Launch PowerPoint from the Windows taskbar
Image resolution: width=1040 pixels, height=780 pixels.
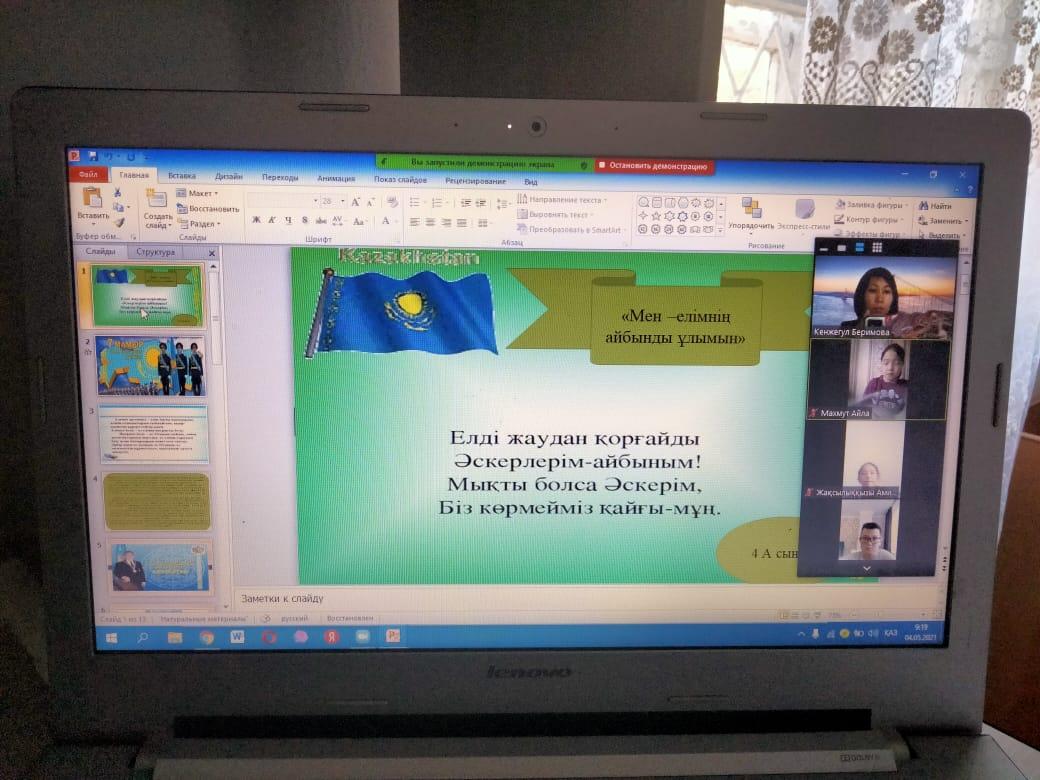click(x=393, y=635)
